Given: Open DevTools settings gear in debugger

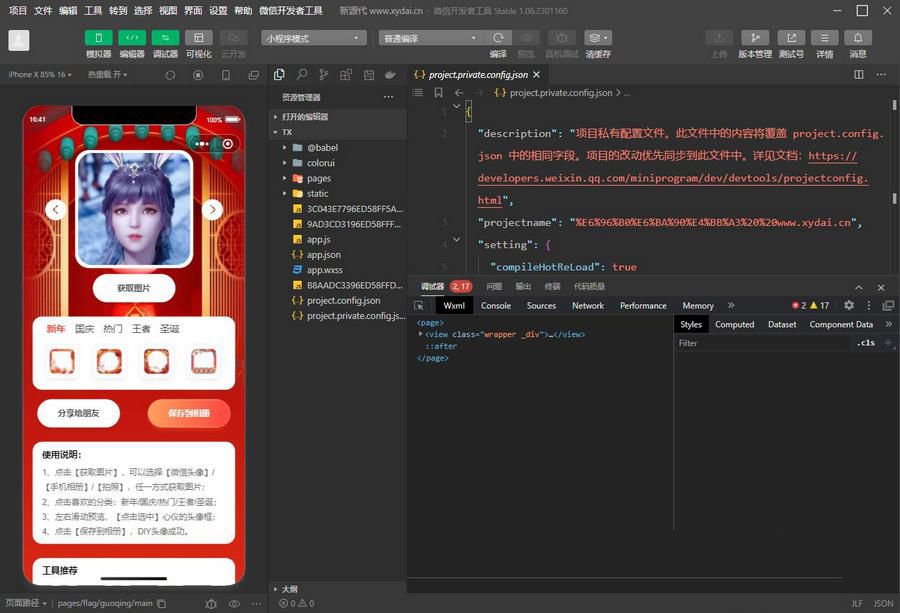Looking at the screenshot, I should coord(848,305).
